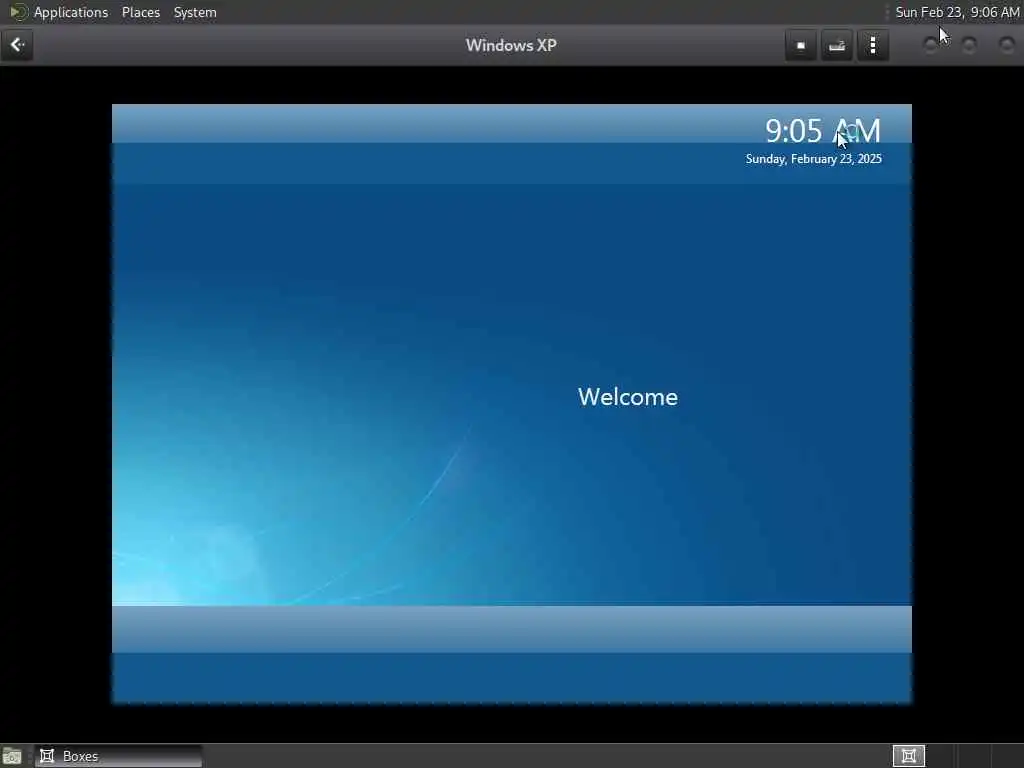The height and width of the screenshot is (768, 1024).
Task: Select the Boxes taskbar window button
Action: [x=119, y=756]
